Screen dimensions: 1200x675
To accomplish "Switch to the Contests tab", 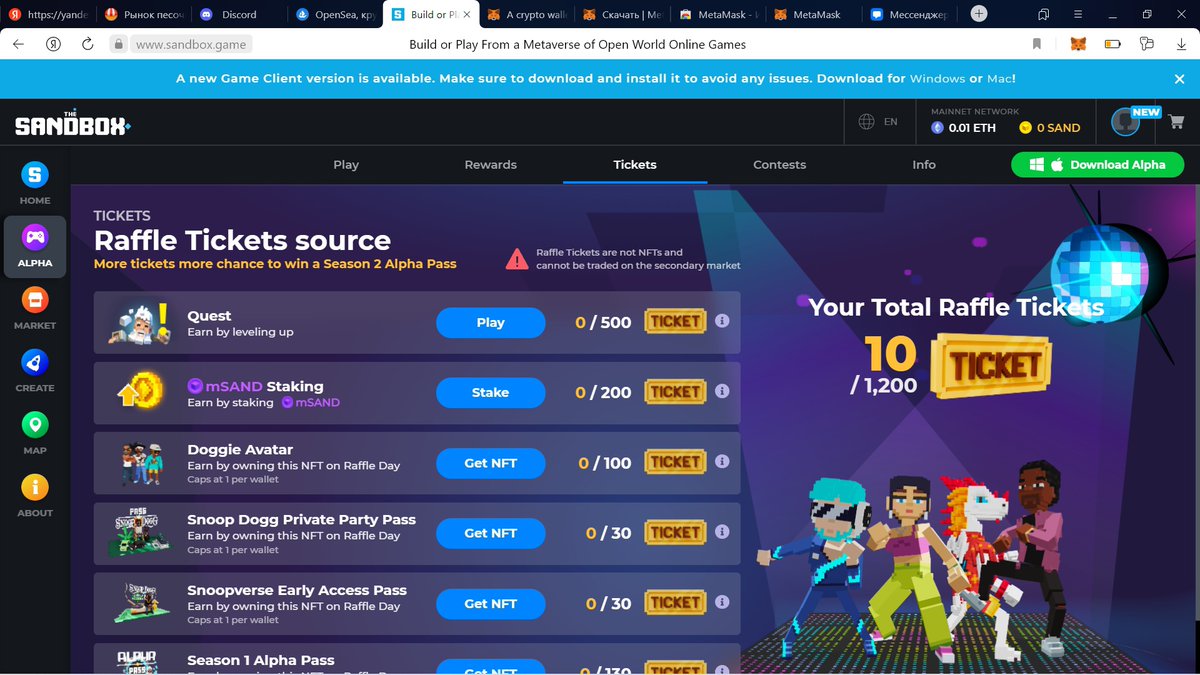I will [x=779, y=164].
